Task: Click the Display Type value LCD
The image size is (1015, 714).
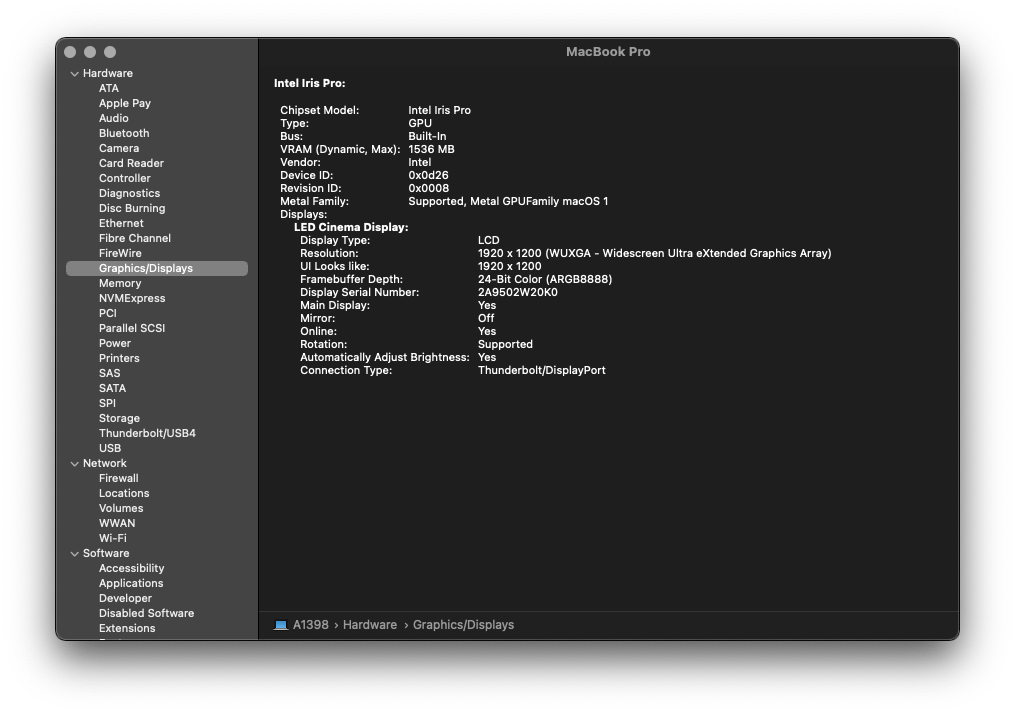Action: [x=488, y=240]
